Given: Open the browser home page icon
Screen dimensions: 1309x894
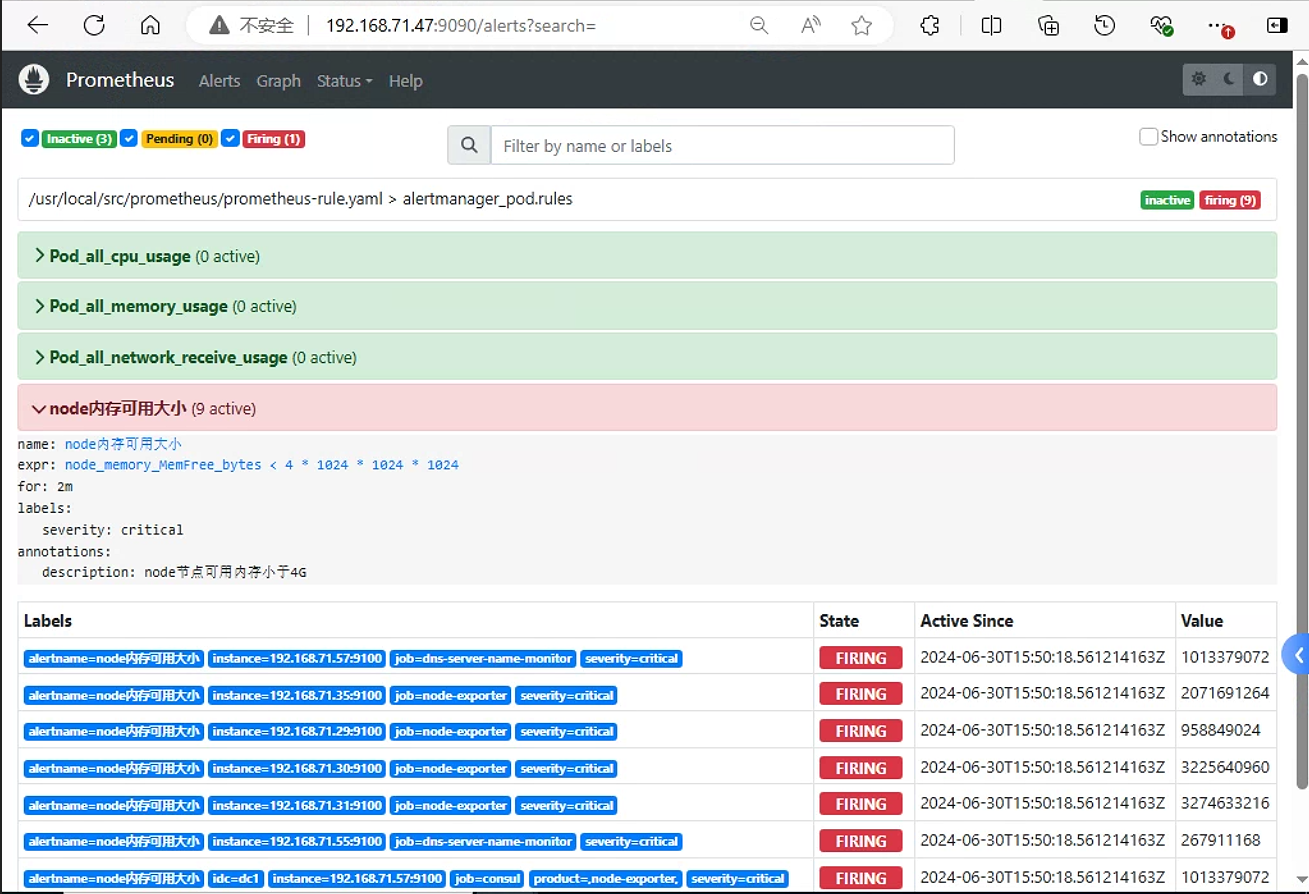Looking at the screenshot, I should [x=150, y=26].
